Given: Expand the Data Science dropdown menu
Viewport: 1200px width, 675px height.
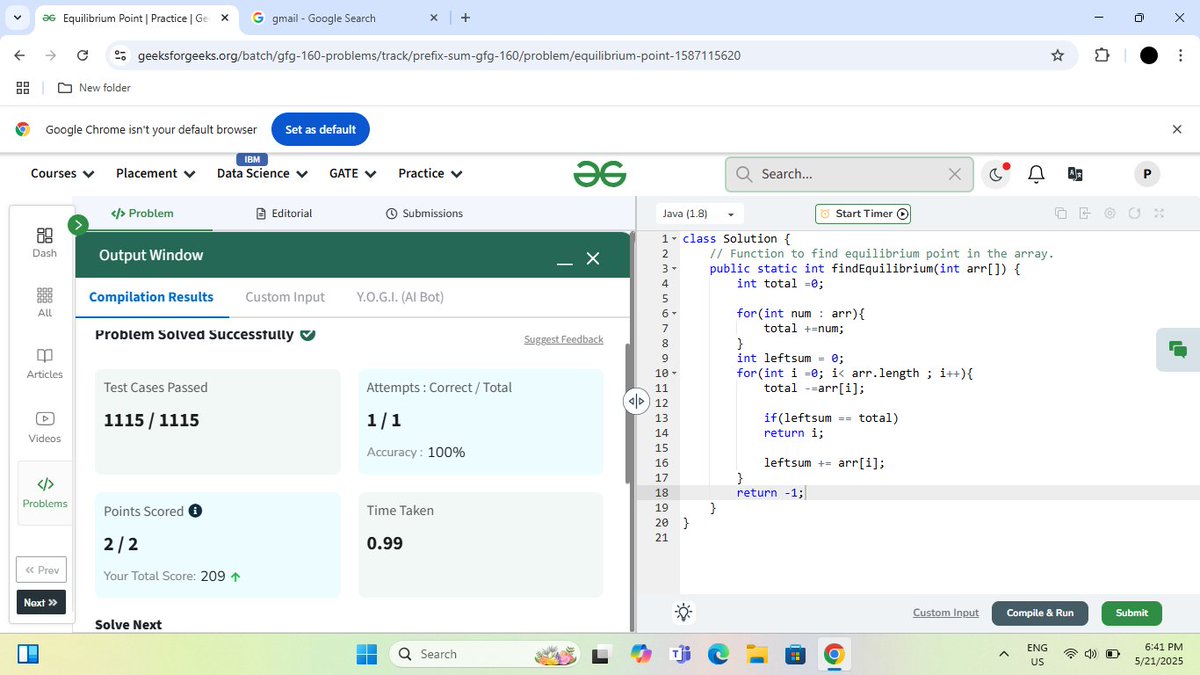Looking at the screenshot, I should pos(262,173).
